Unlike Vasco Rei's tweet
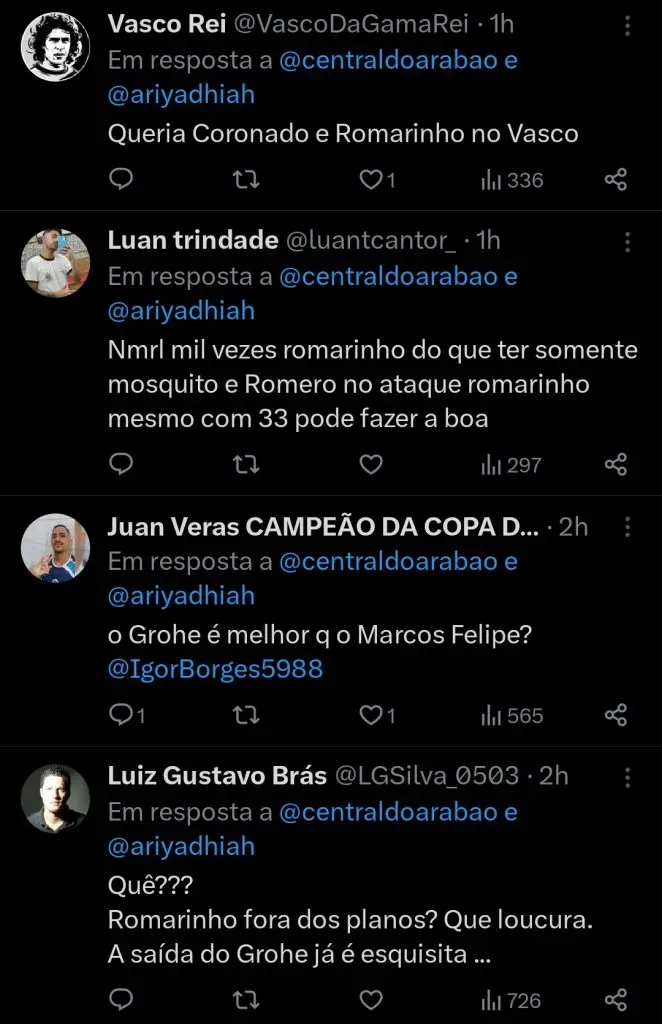662x1024 pixels. click(369, 180)
